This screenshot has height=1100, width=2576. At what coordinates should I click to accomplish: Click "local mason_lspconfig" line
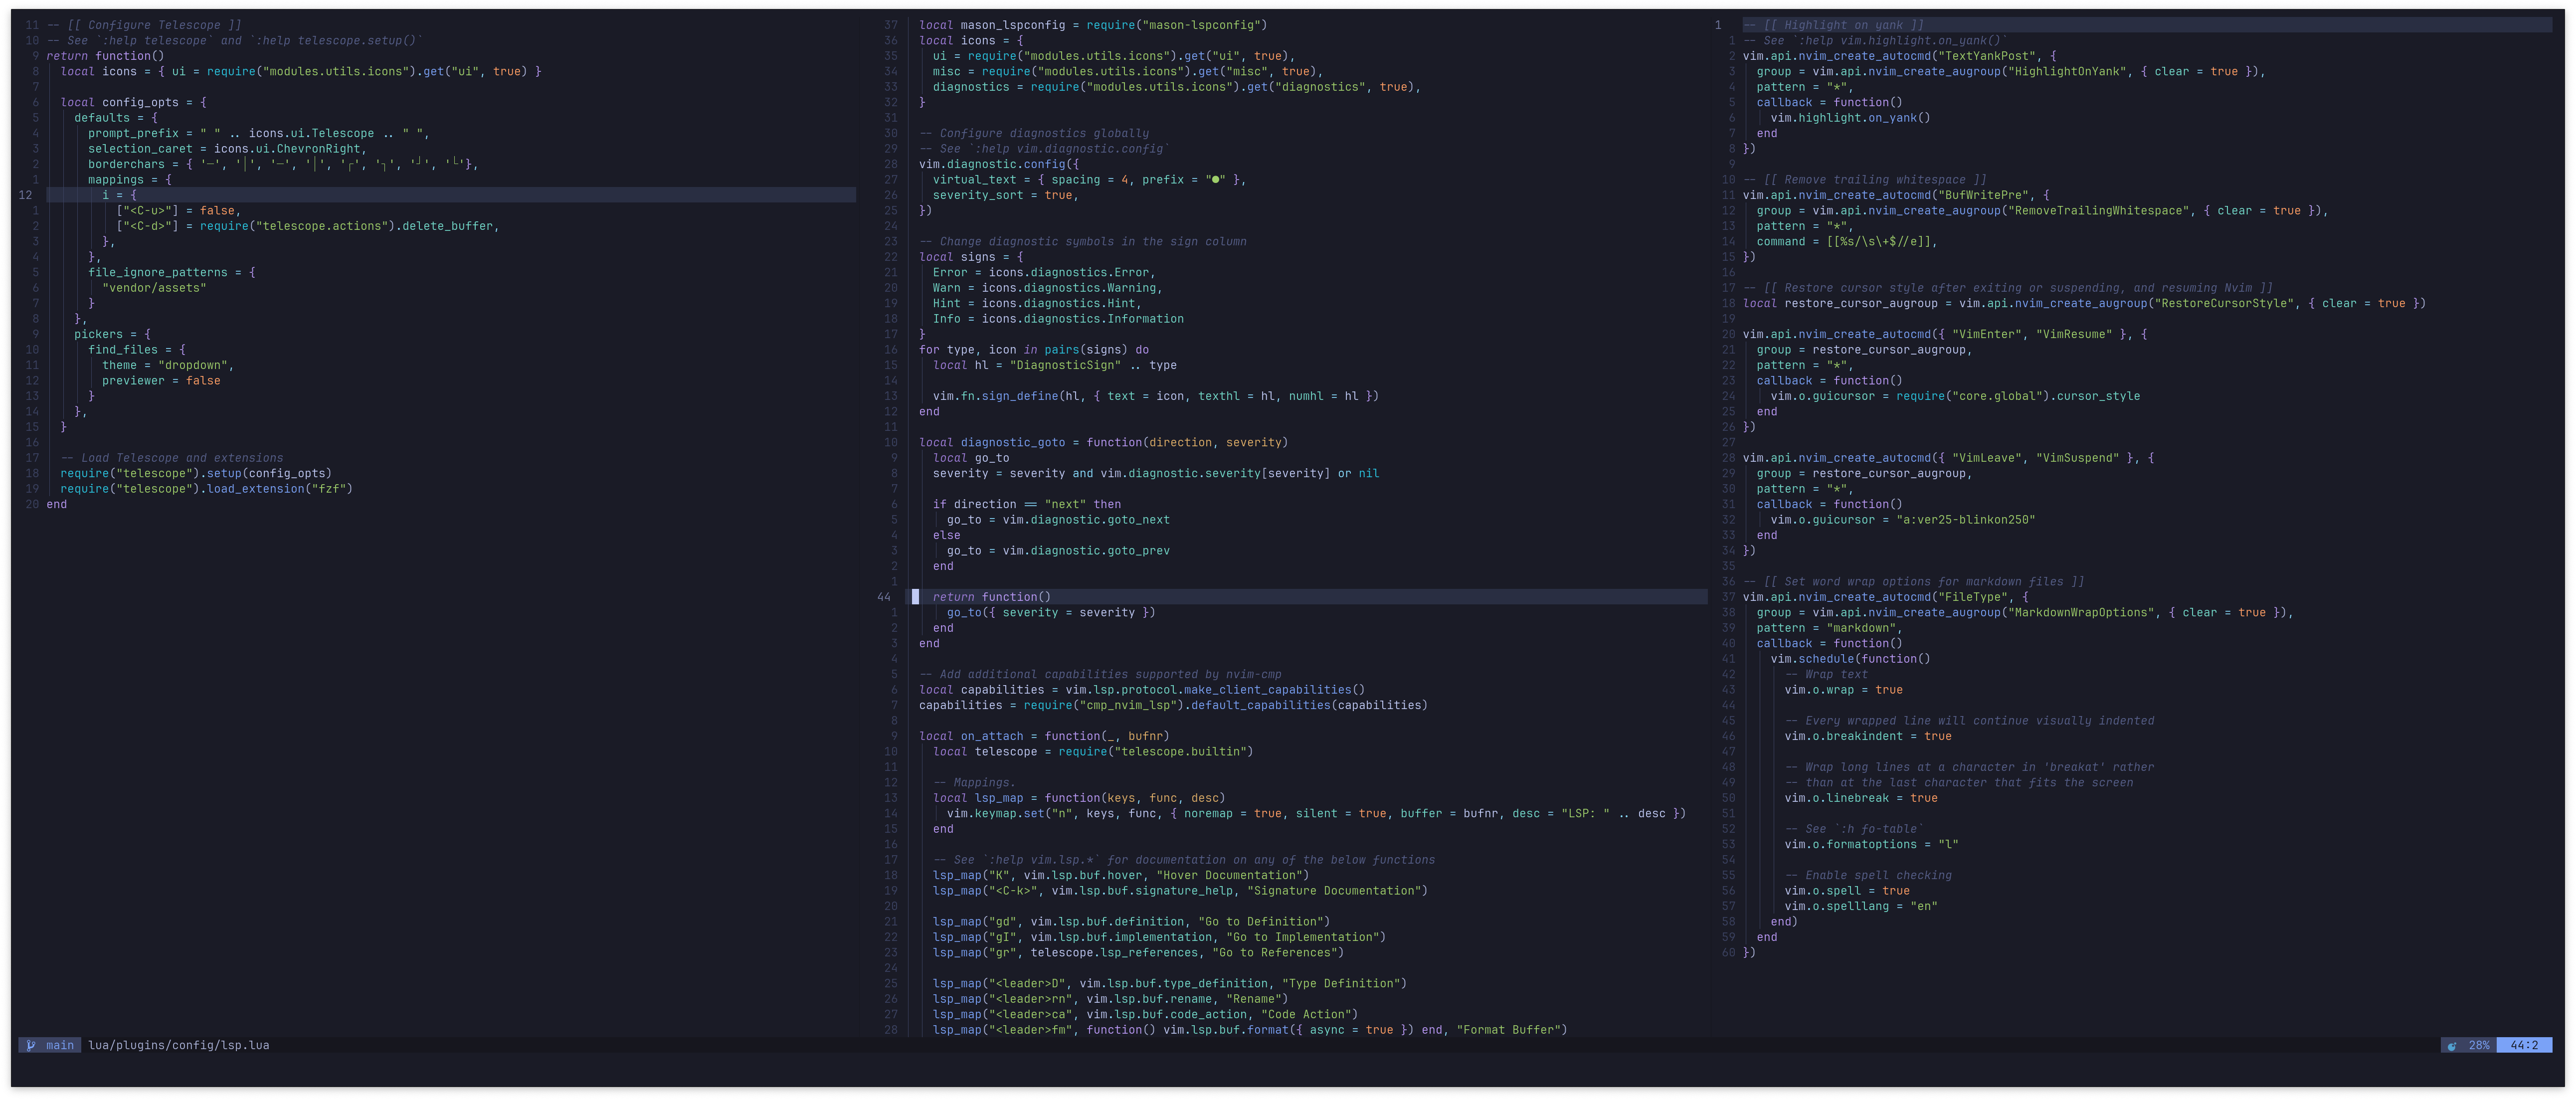click(x=1093, y=25)
